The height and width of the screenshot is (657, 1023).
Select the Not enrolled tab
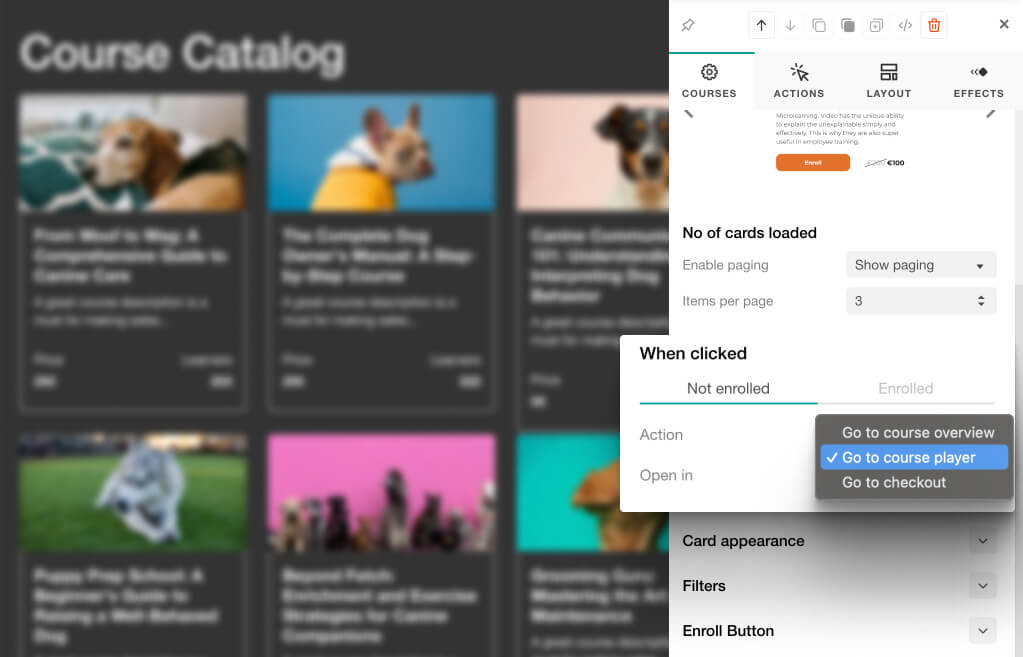pos(728,389)
